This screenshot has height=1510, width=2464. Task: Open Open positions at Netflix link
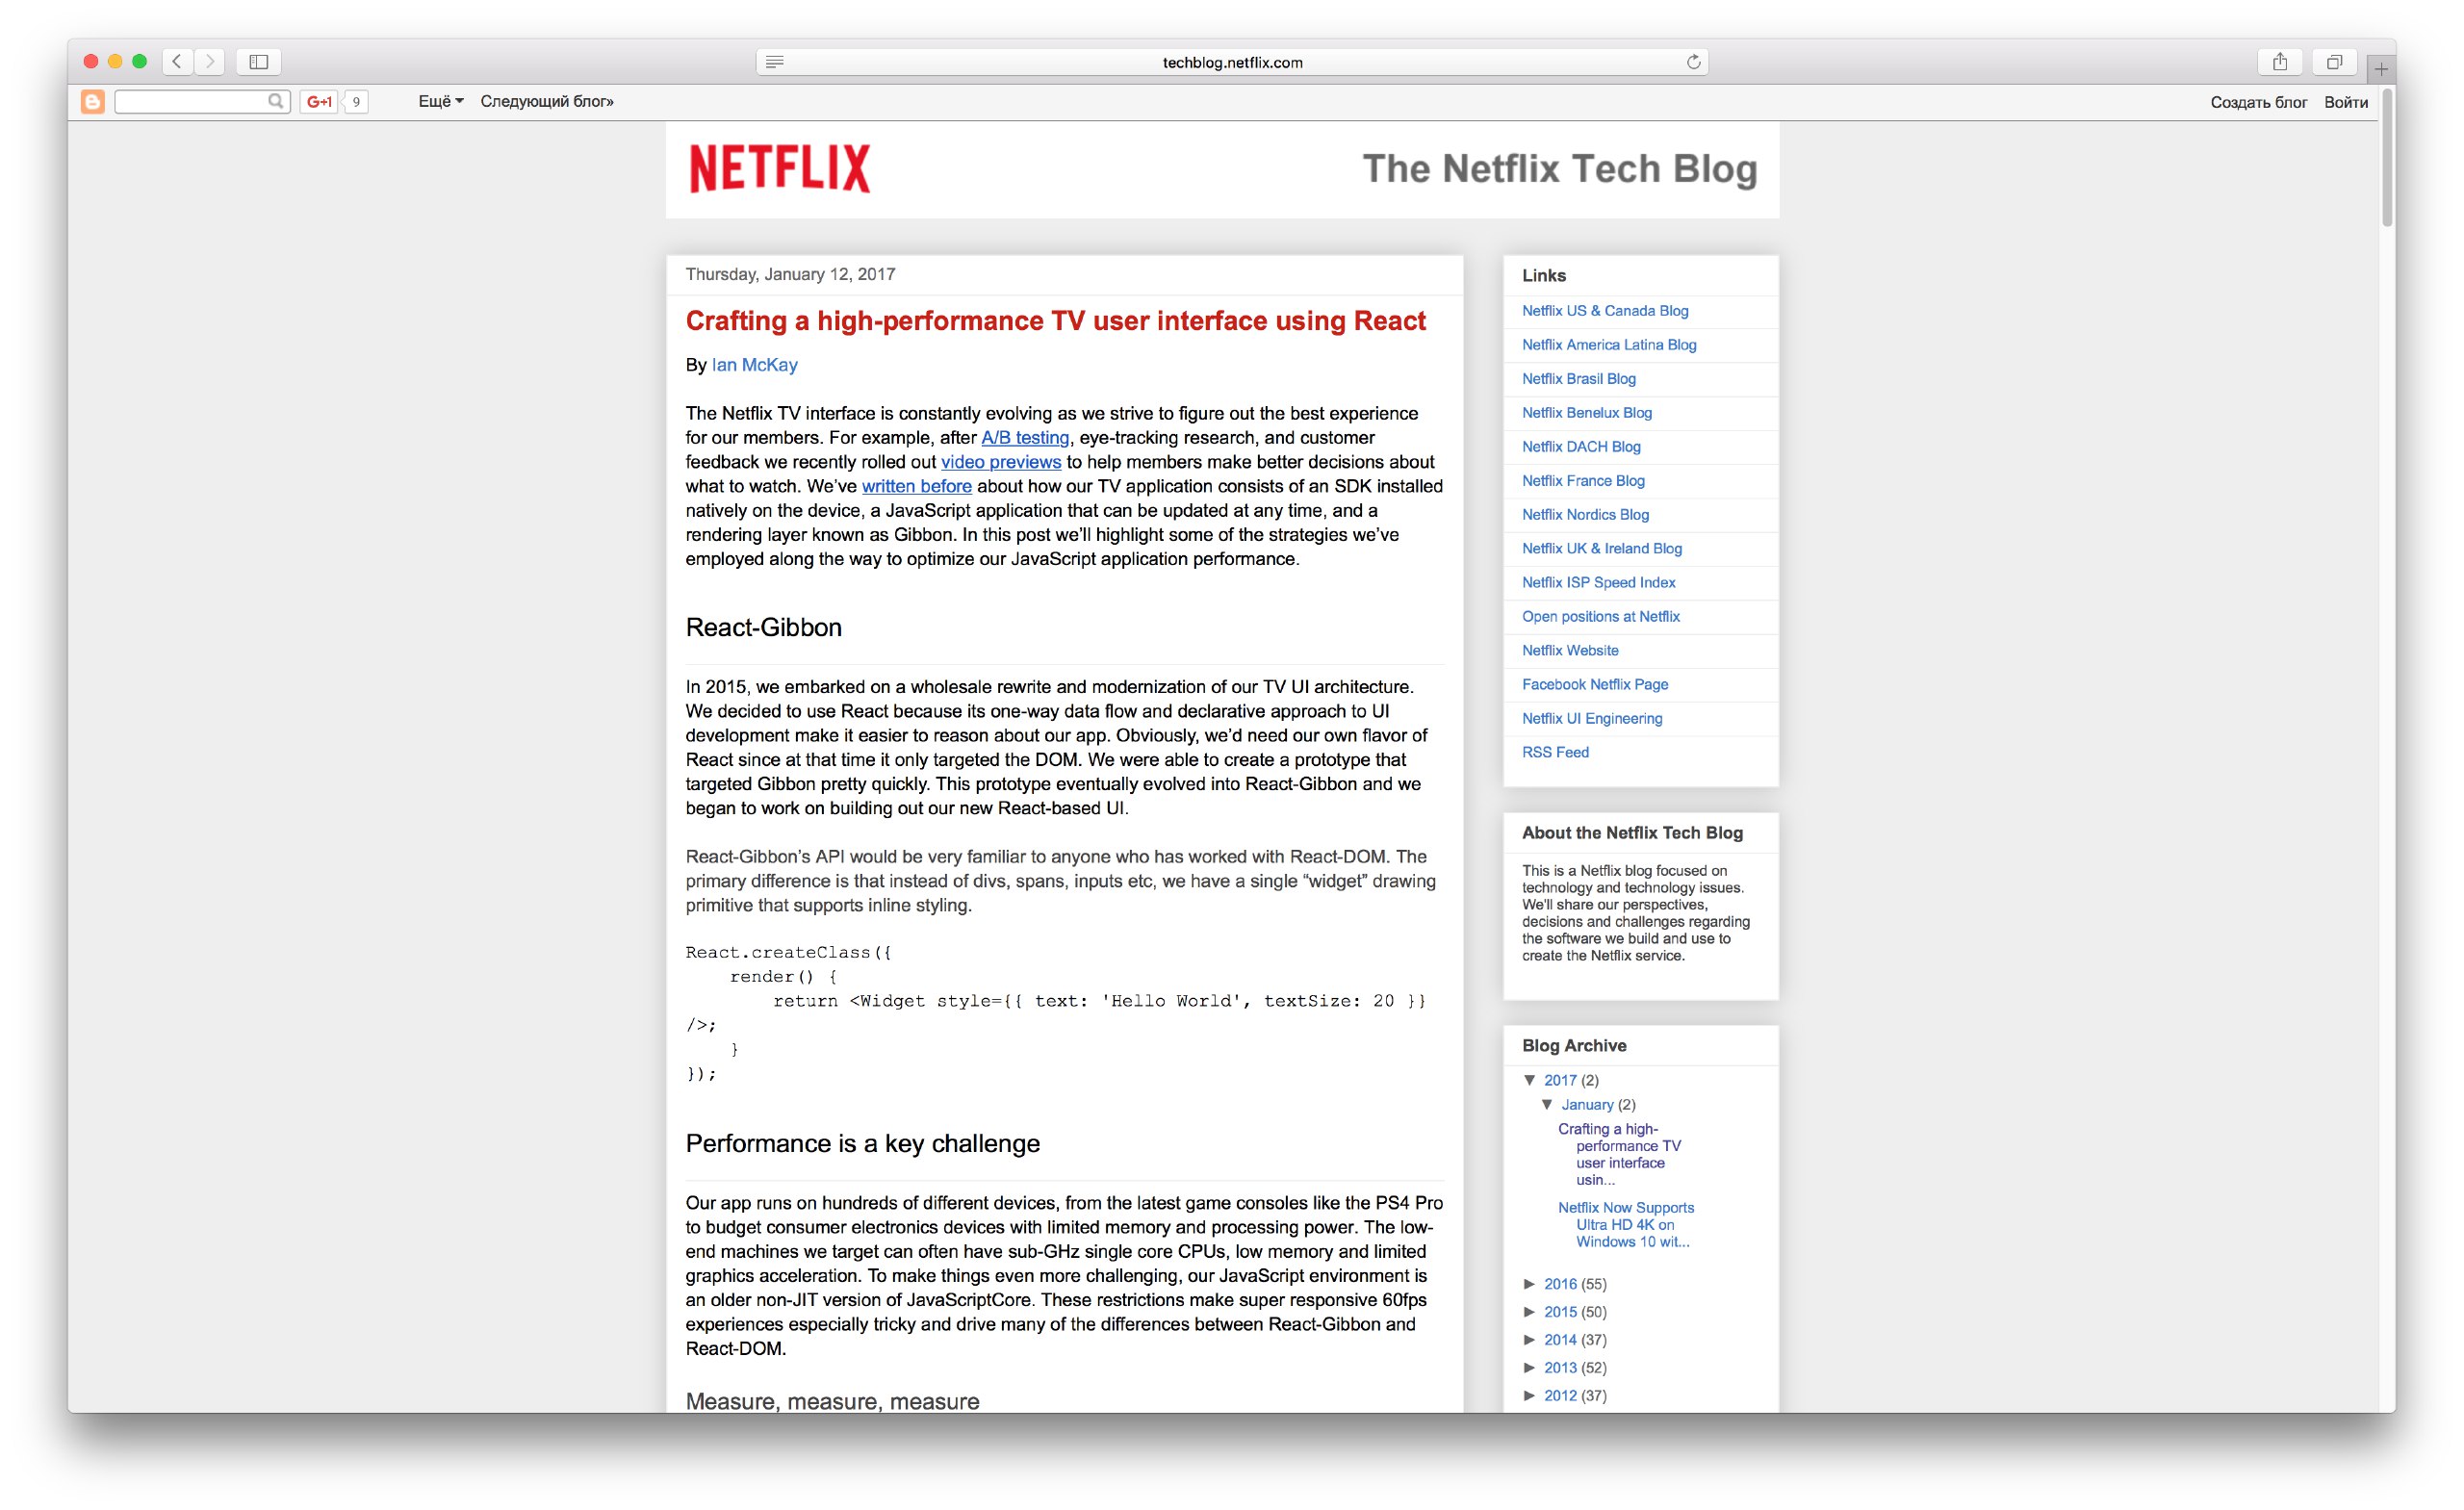[x=1601, y=617]
